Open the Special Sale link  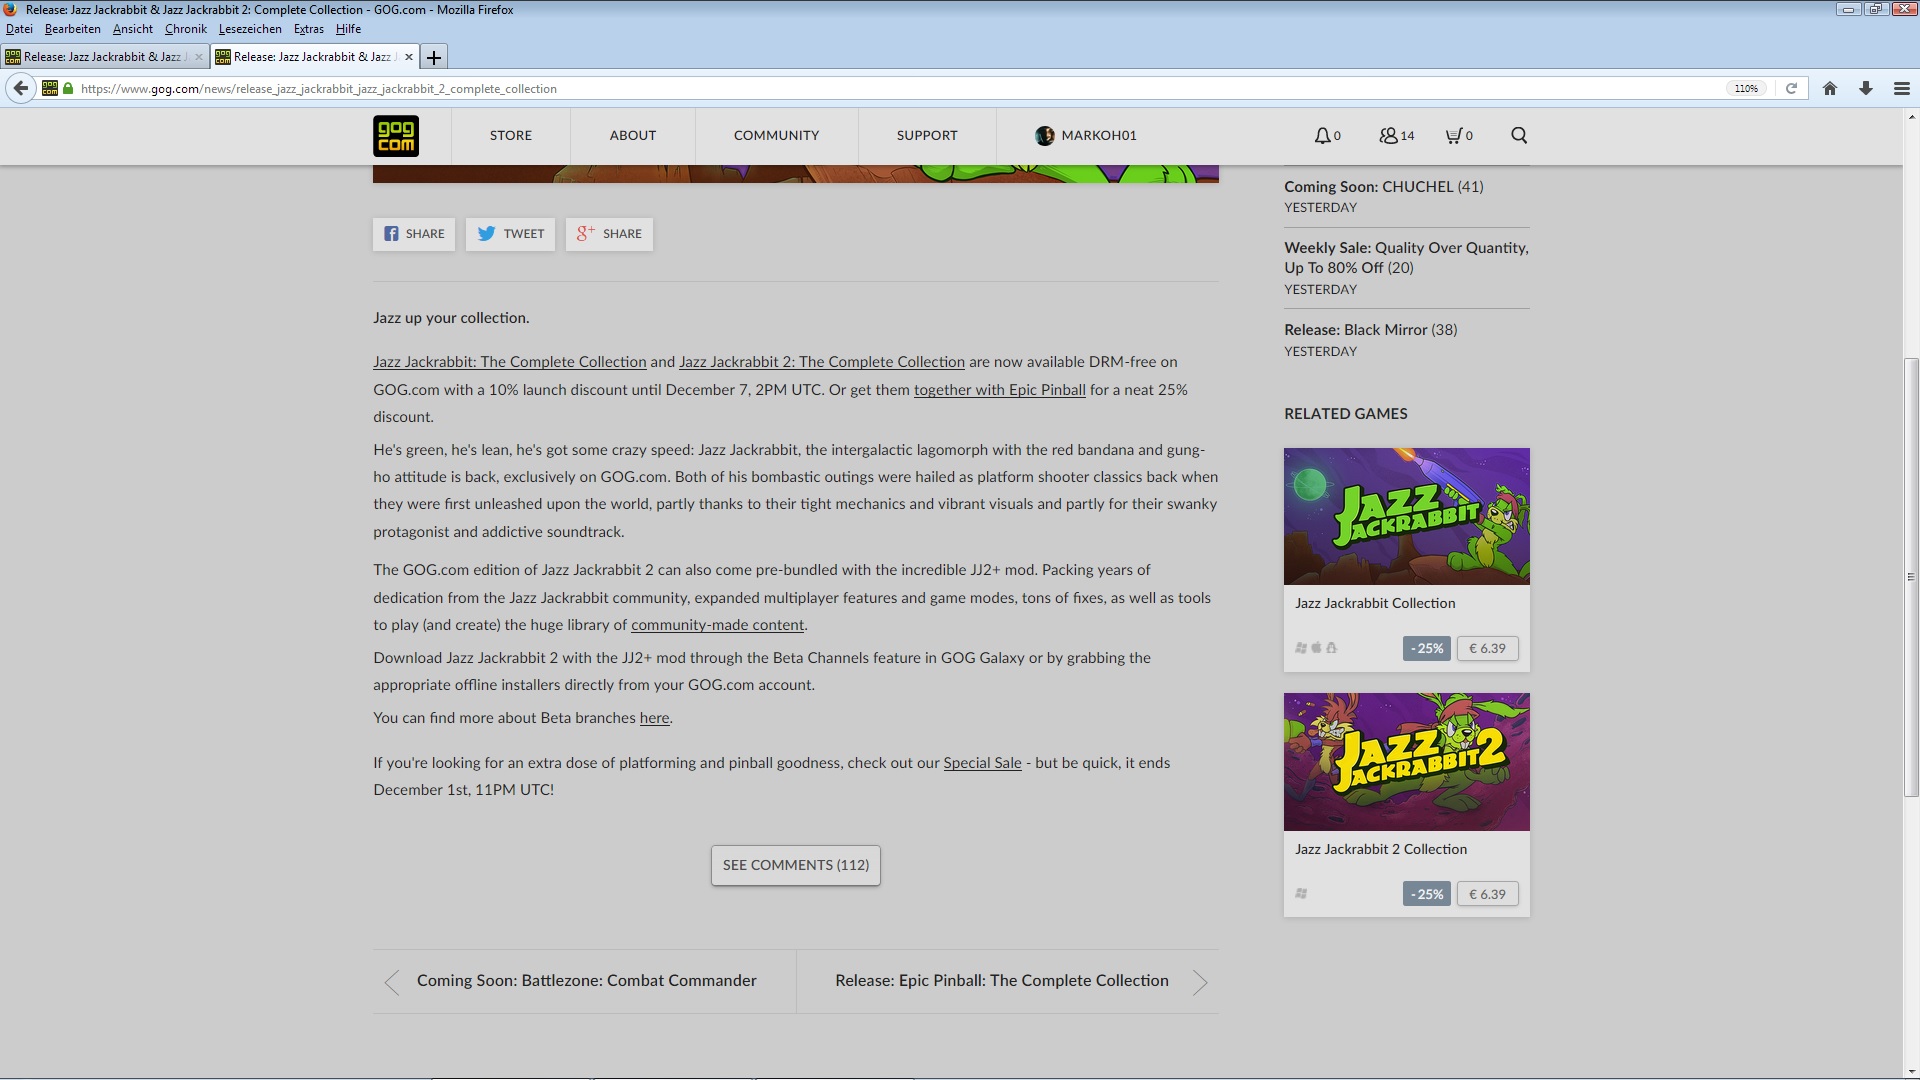tap(982, 763)
